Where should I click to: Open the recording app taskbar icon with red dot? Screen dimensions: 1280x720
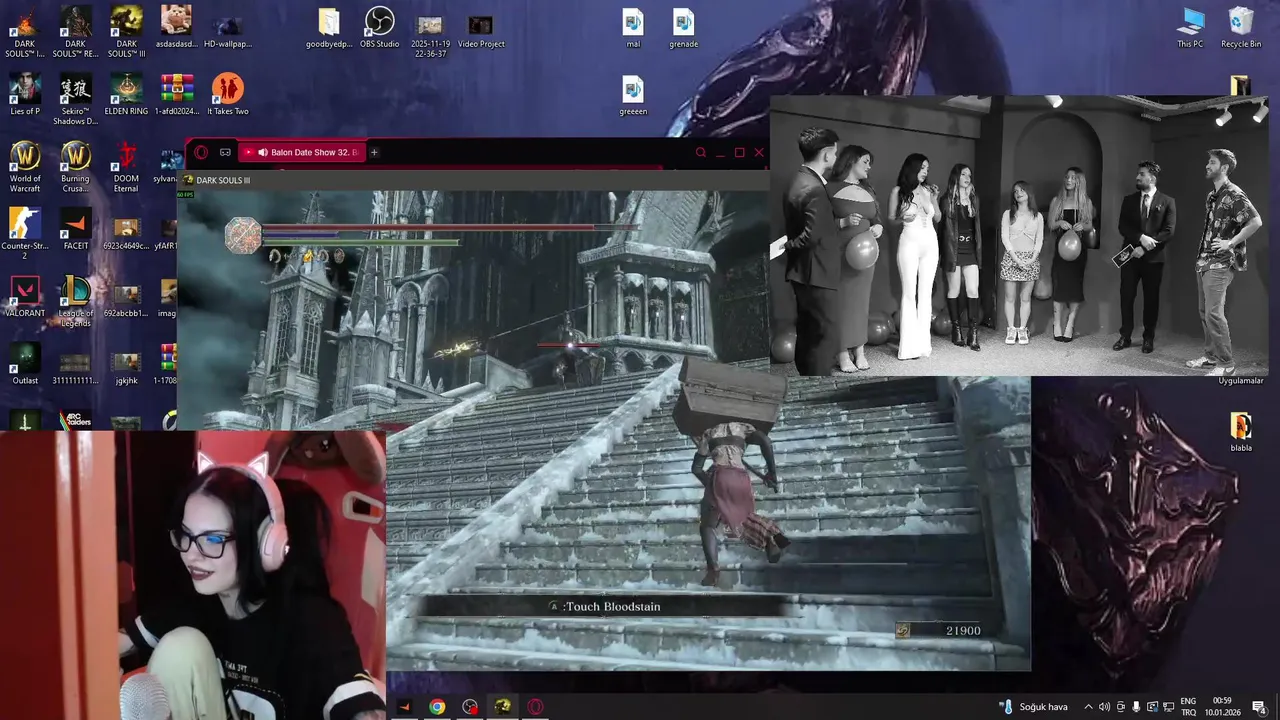470,707
